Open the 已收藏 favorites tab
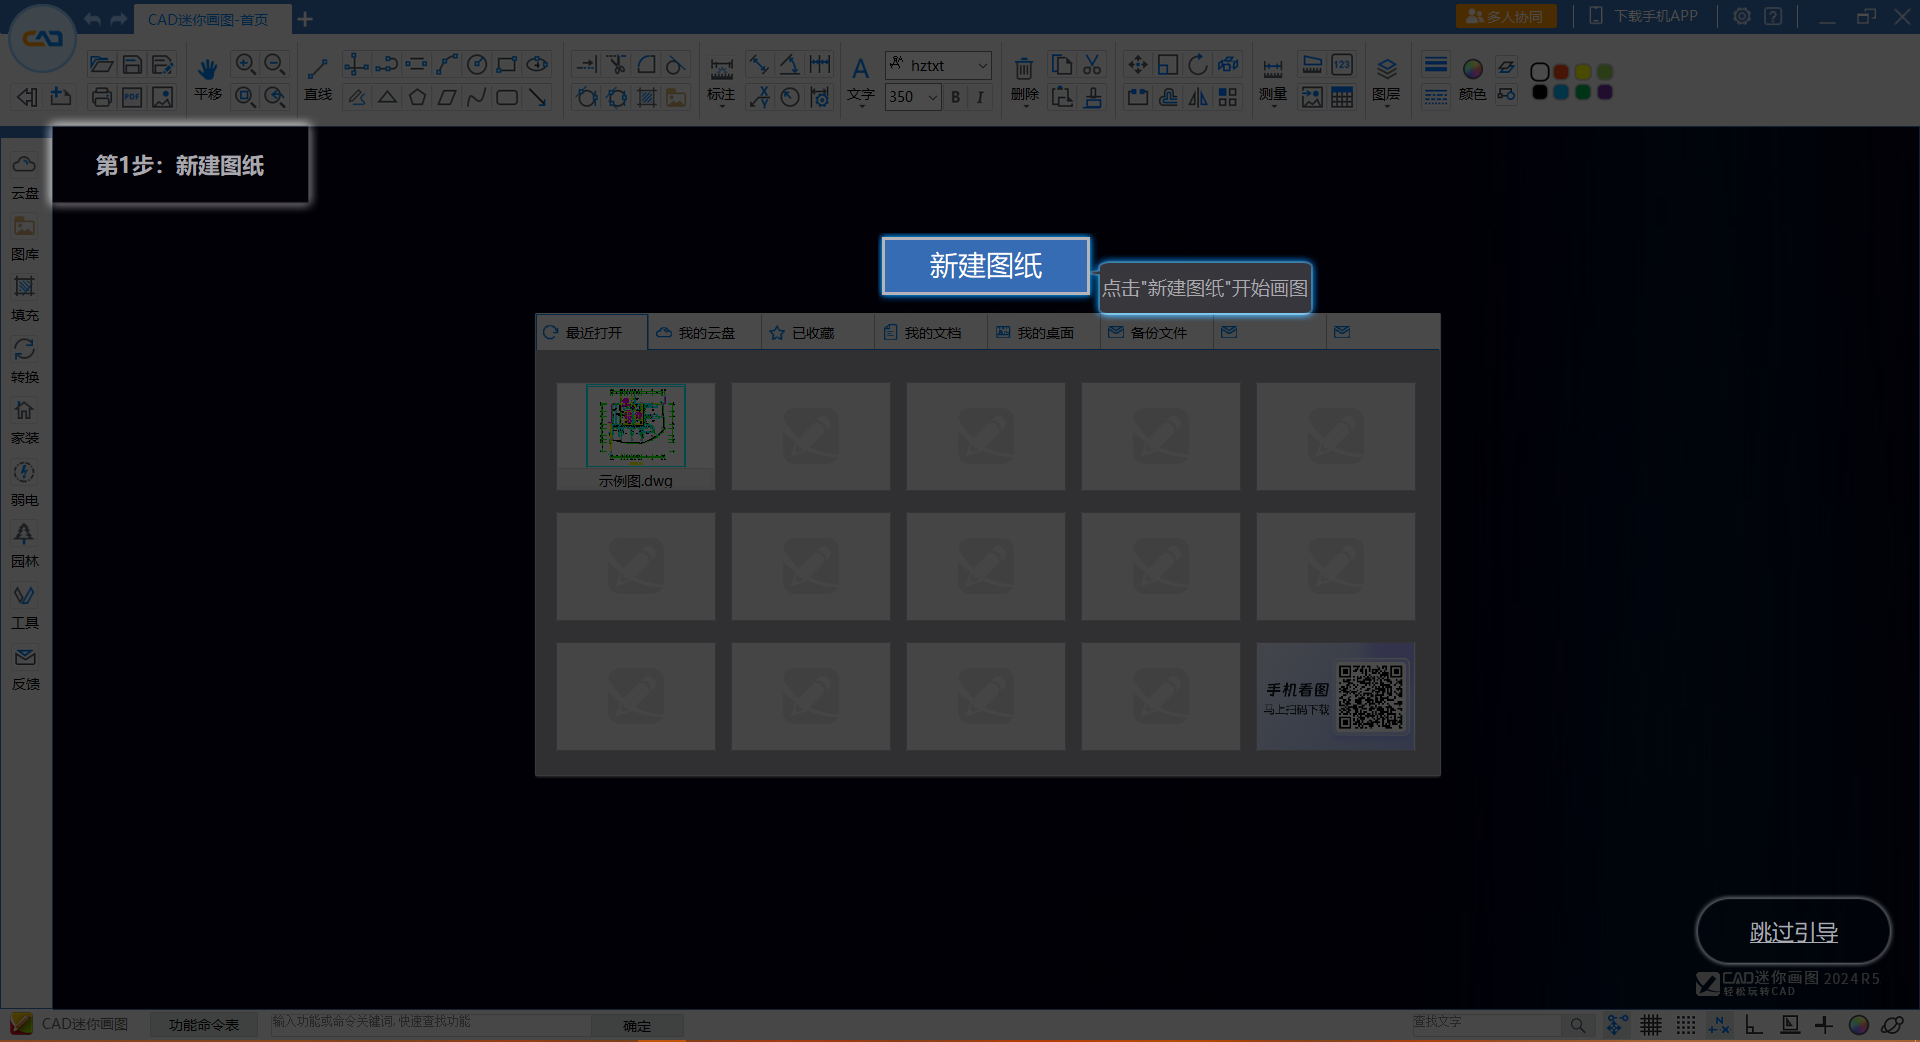1920x1042 pixels. coord(812,333)
